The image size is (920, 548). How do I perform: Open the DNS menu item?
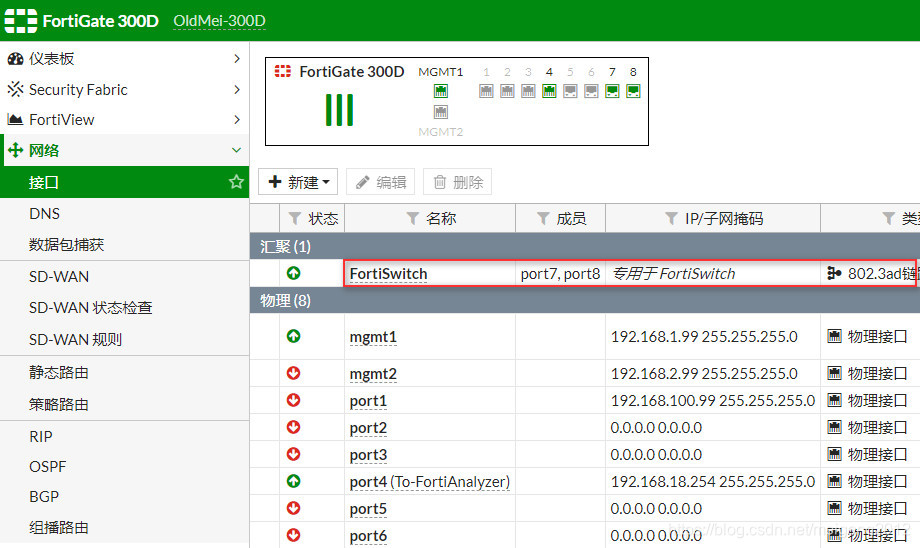45,214
